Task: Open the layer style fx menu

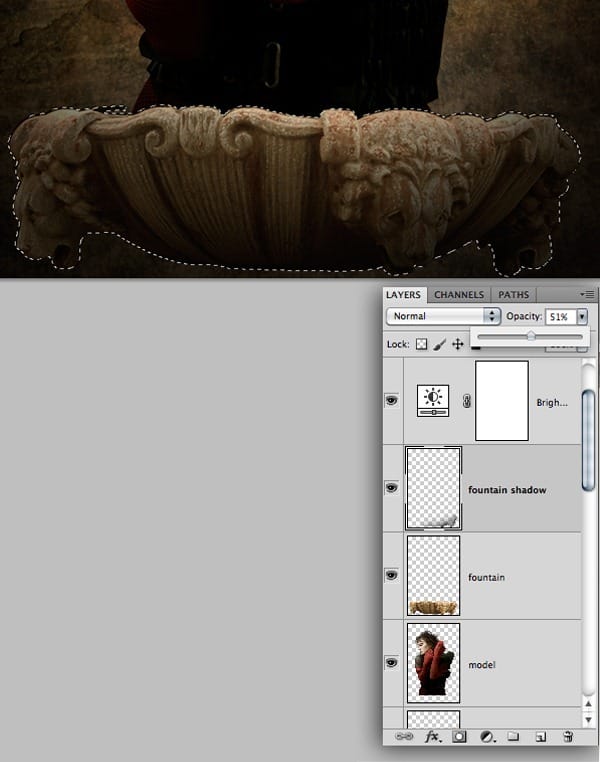Action: (x=433, y=737)
